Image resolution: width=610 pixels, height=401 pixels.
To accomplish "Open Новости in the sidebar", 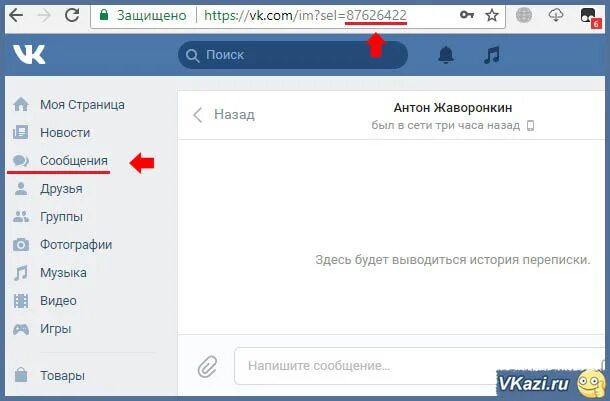I will click(x=65, y=133).
